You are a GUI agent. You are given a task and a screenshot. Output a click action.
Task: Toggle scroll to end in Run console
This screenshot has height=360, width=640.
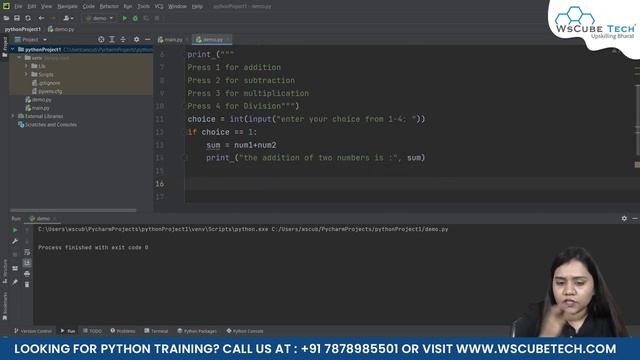pyautogui.click(x=27, y=263)
